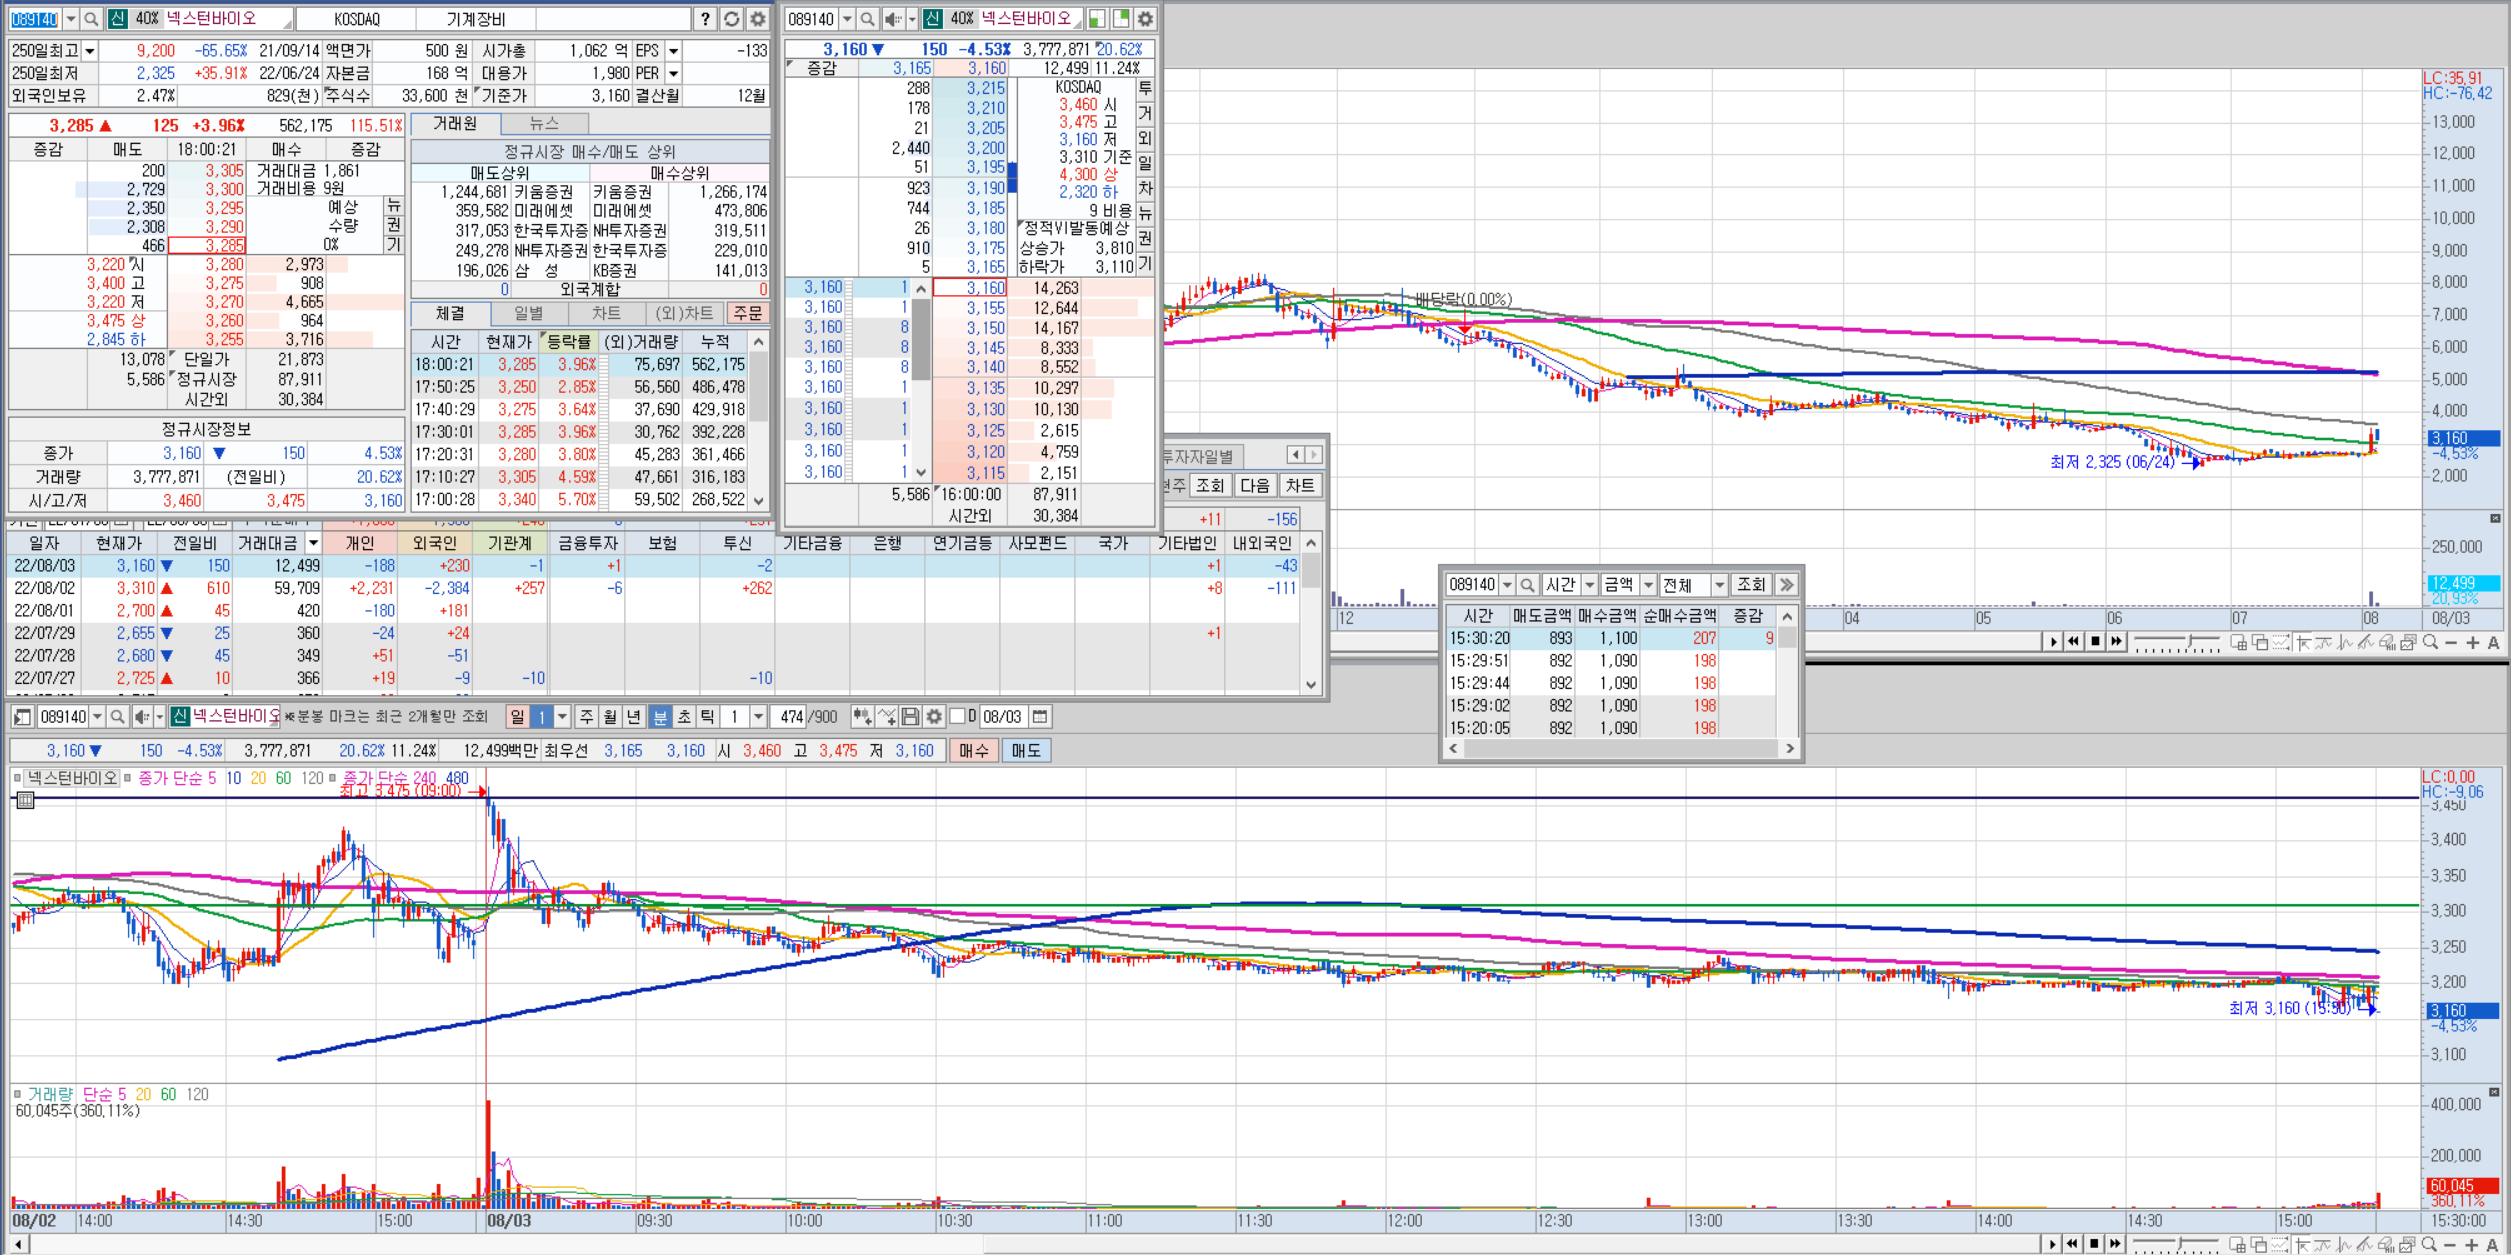2511x1255 pixels.
Task: Search stock in small trade-amount window
Action: 1527,585
